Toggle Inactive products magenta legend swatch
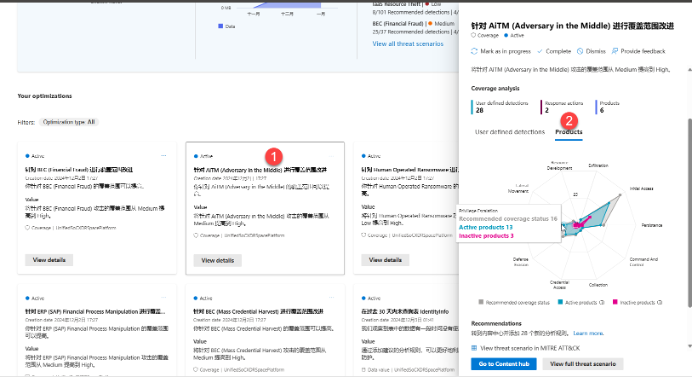Viewport: 695px width, 380px height. click(615, 302)
